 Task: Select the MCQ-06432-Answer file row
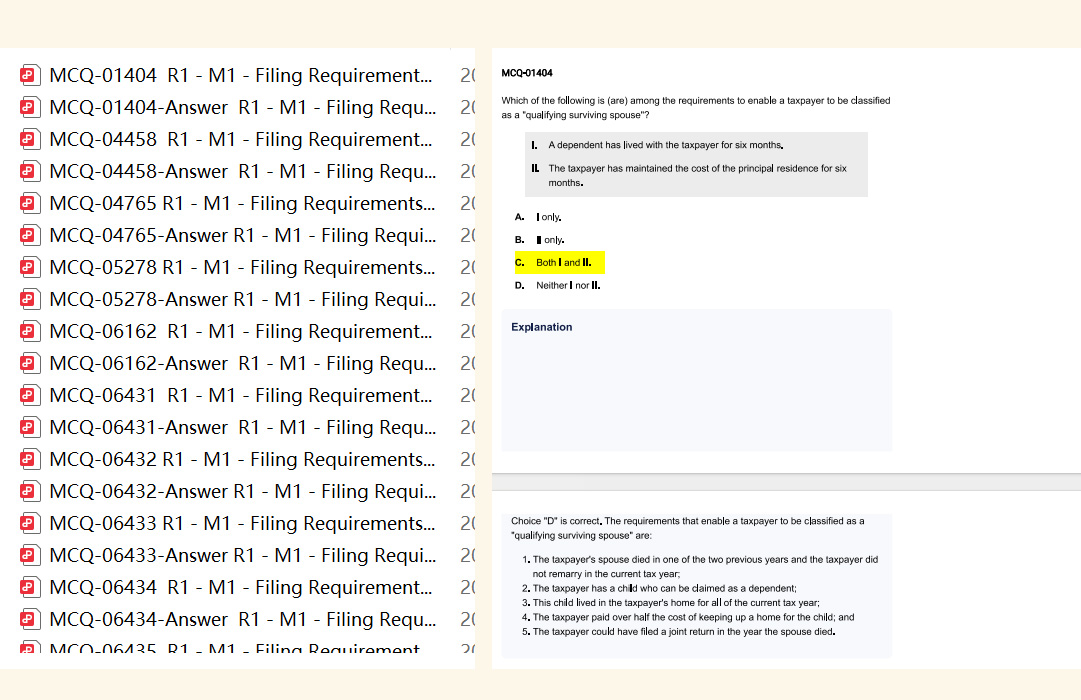click(x=242, y=492)
